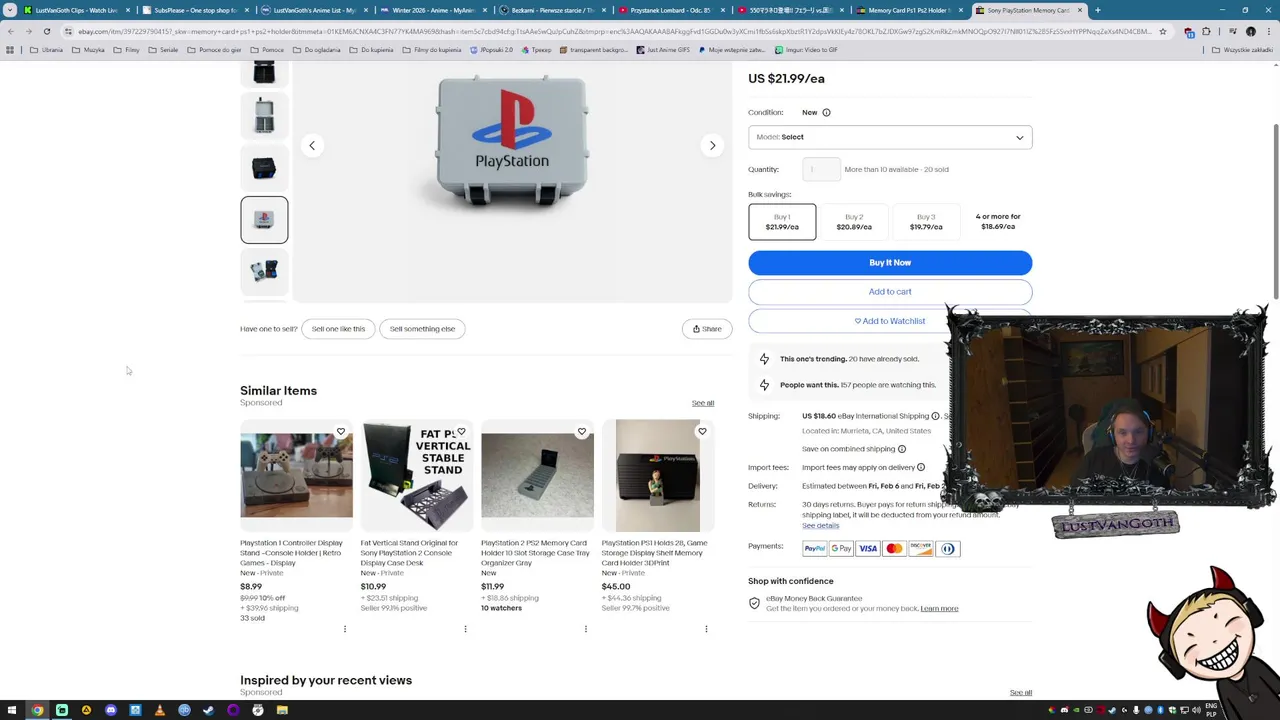The image size is (1280, 720).
Task: Click the Share button
Action: pos(707,329)
